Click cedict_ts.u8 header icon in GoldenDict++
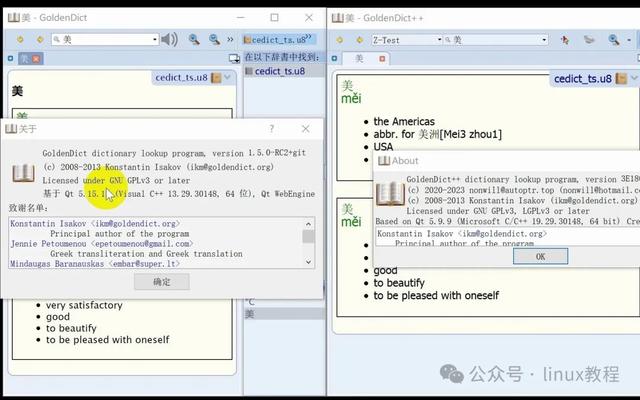Image resolution: width=640 pixels, height=400 pixels. tap(621, 79)
